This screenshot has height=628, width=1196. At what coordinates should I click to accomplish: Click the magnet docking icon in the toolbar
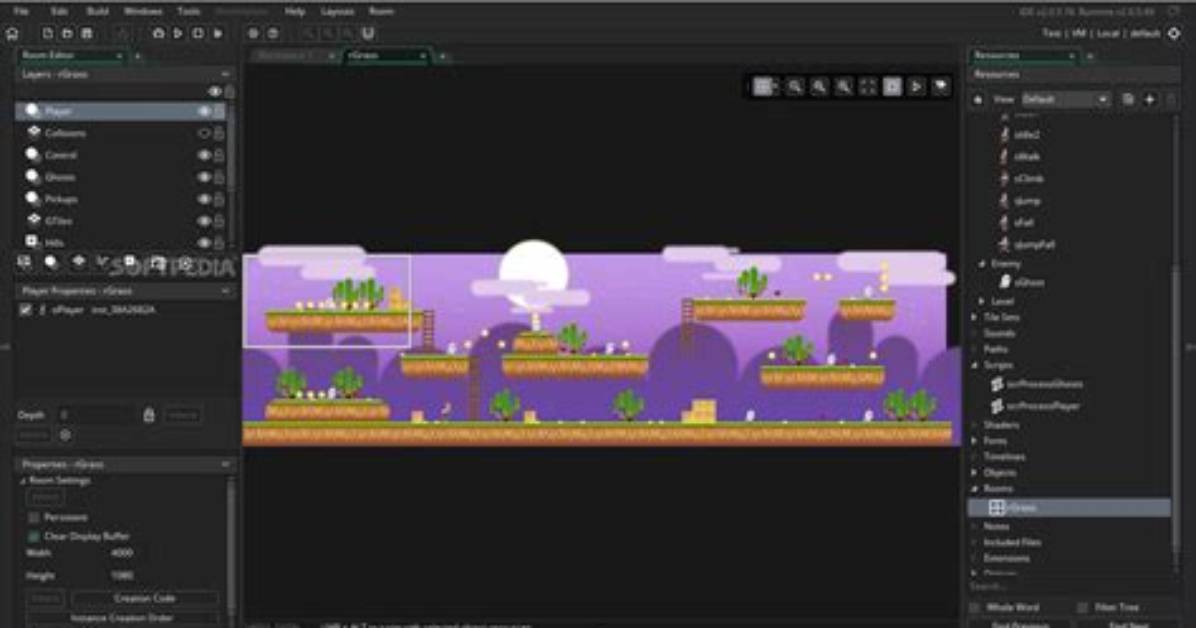(x=368, y=34)
